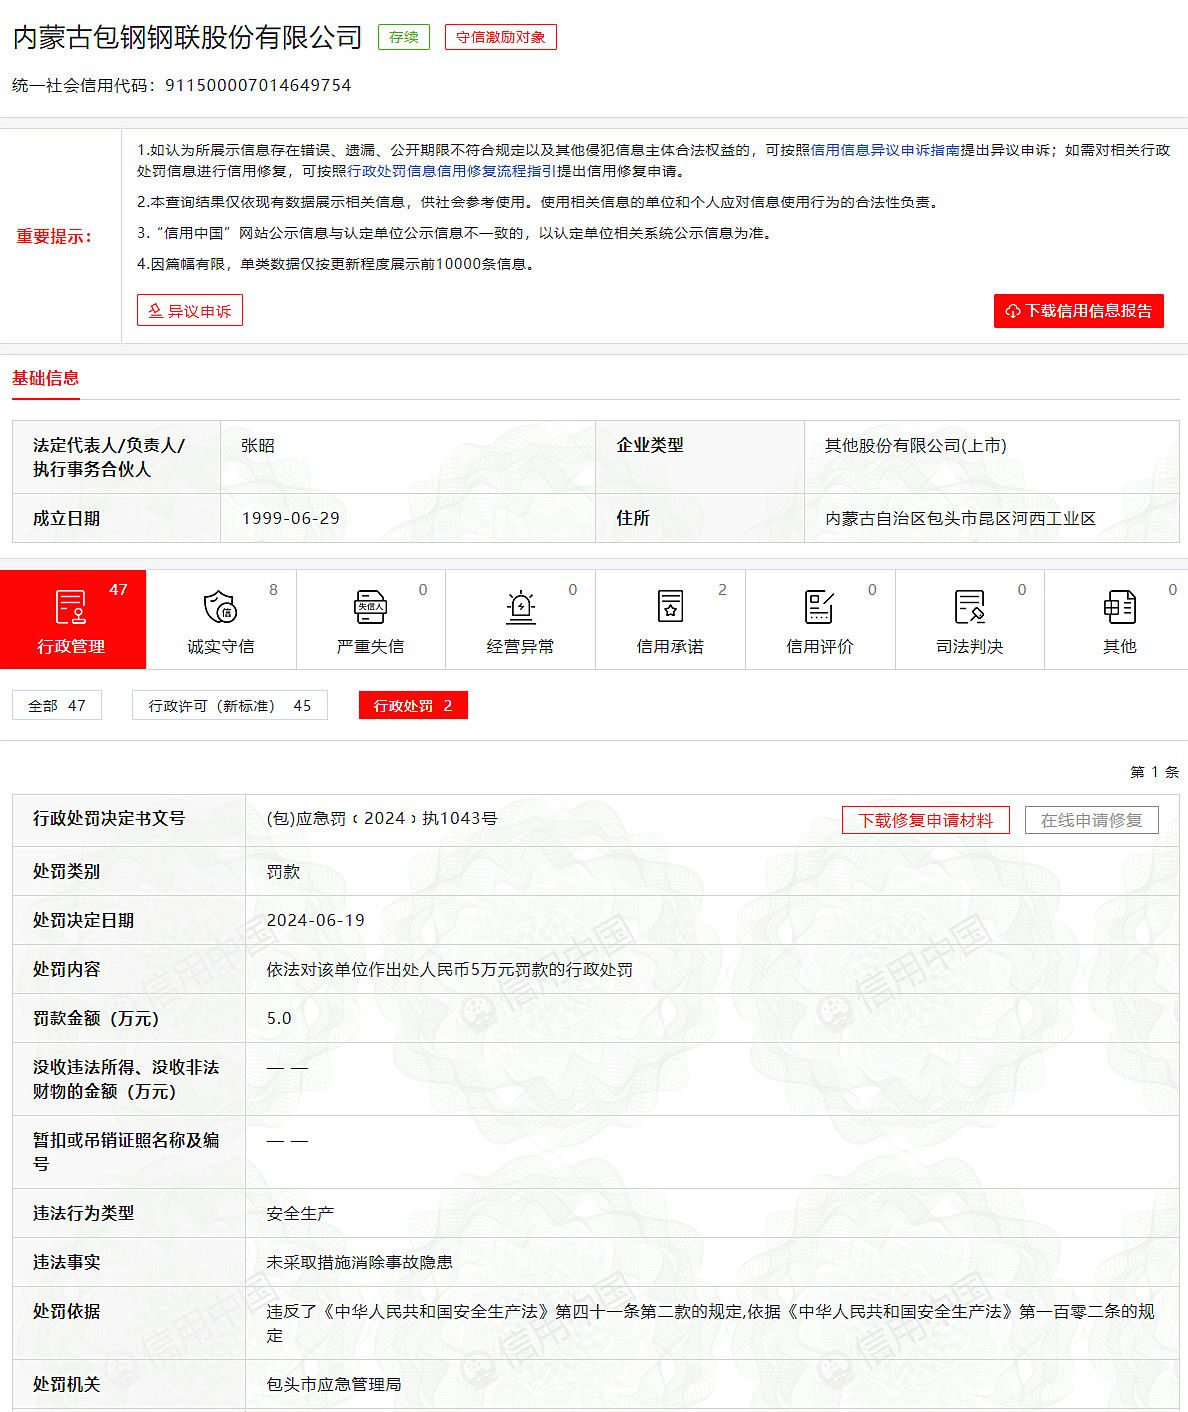Click company type 其他股份有限公司(上市)
The height and width of the screenshot is (1412, 1188).
(916, 446)
